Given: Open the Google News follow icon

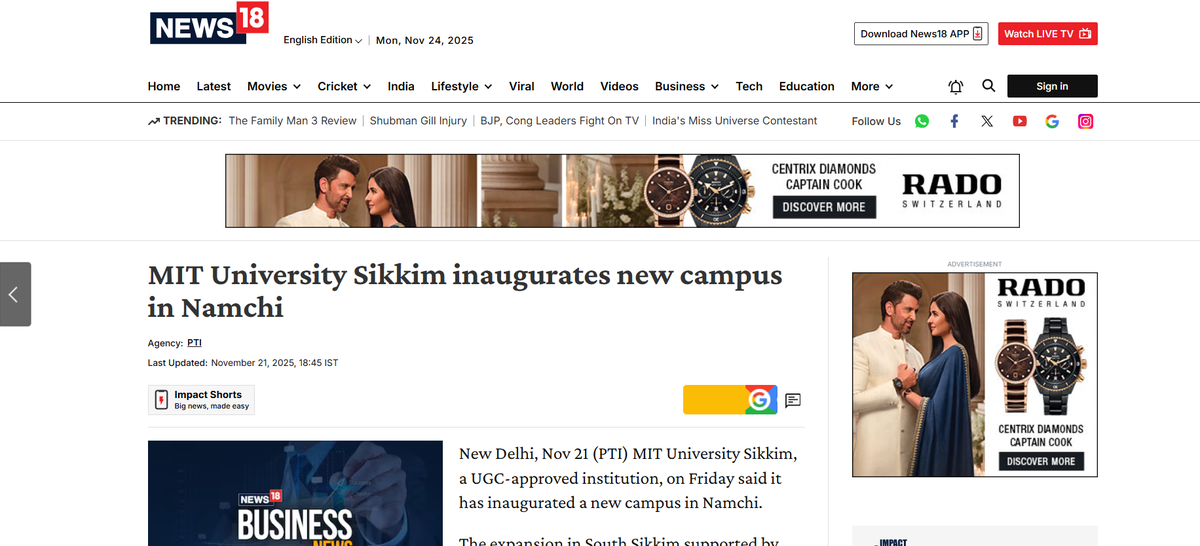Looking at the screenshot, I should point(1052,121).
